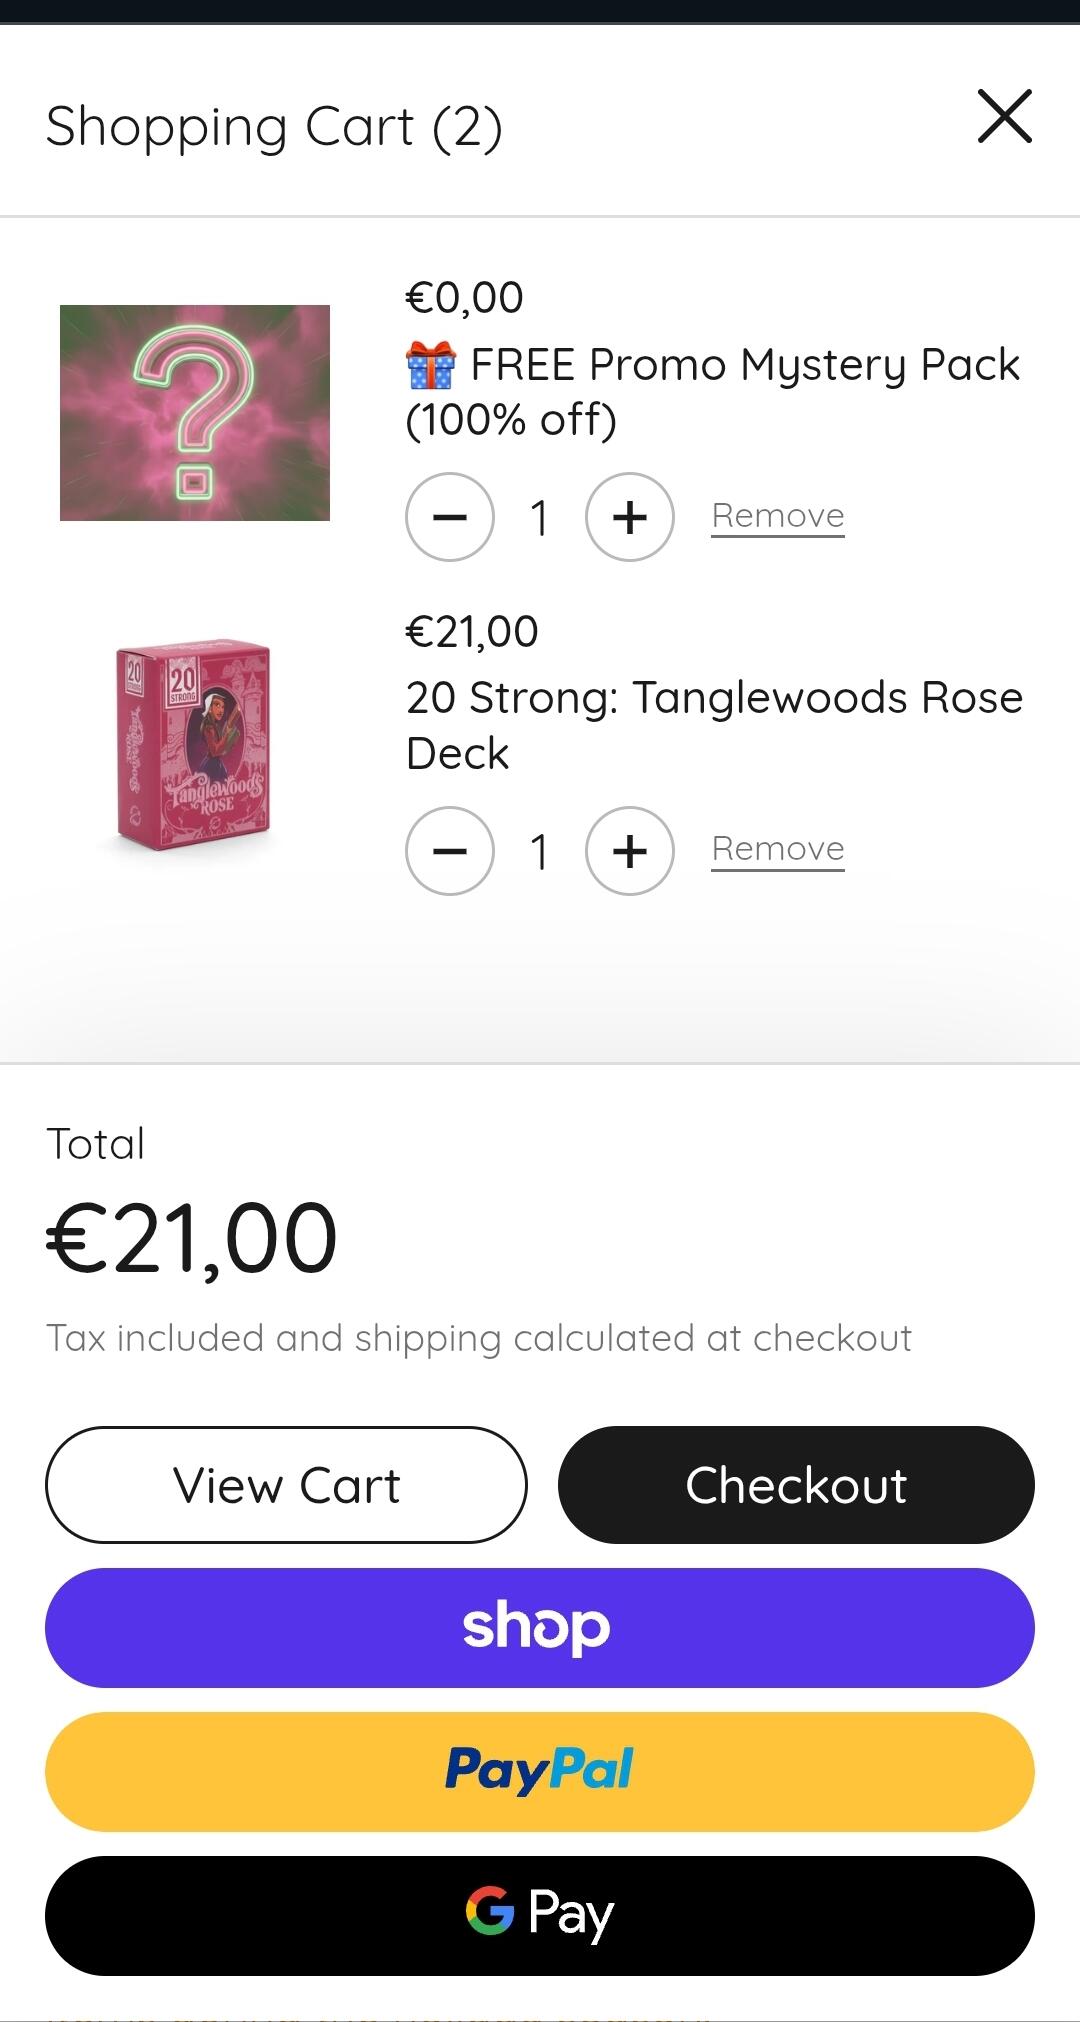Open the mystery pack question mark thumbnail
Image resolution: width=1080 pixels, height=2022 pixels.
click(195, 413)
